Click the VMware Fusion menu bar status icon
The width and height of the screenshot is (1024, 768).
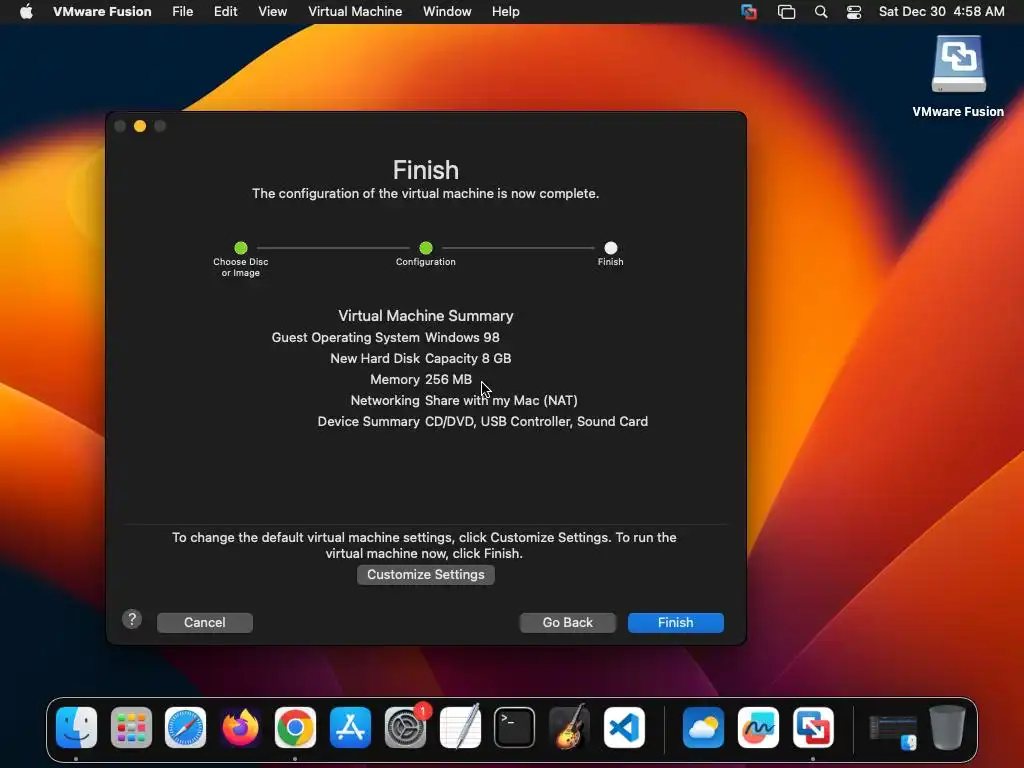click(x=748, y=11)
